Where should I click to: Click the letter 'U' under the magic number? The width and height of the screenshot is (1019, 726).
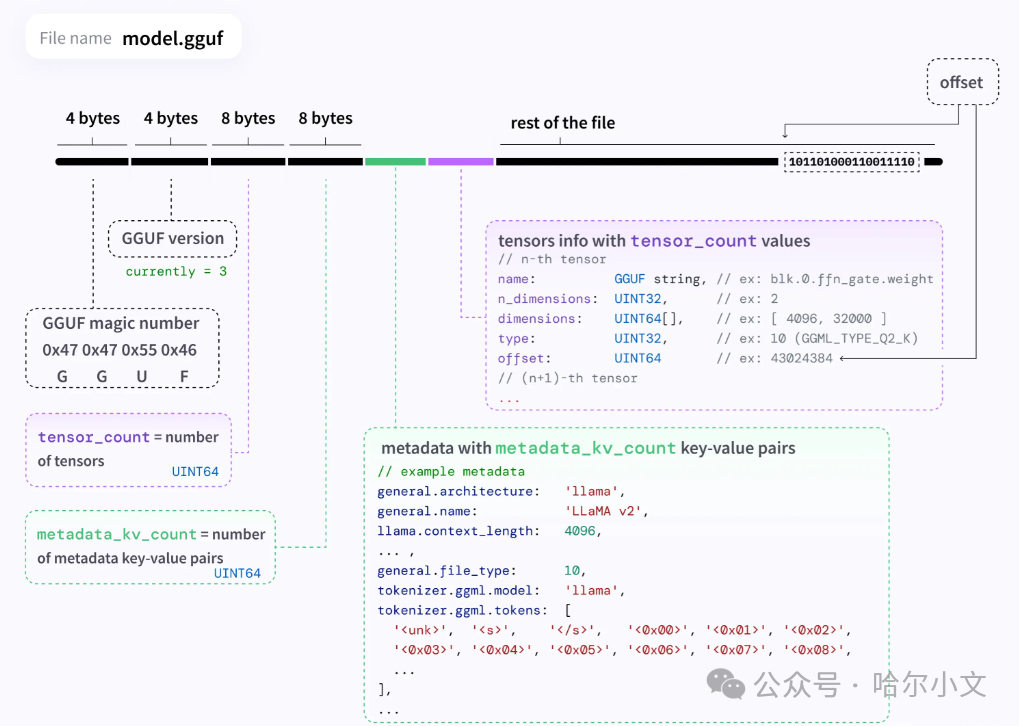[x=142, y=376]
